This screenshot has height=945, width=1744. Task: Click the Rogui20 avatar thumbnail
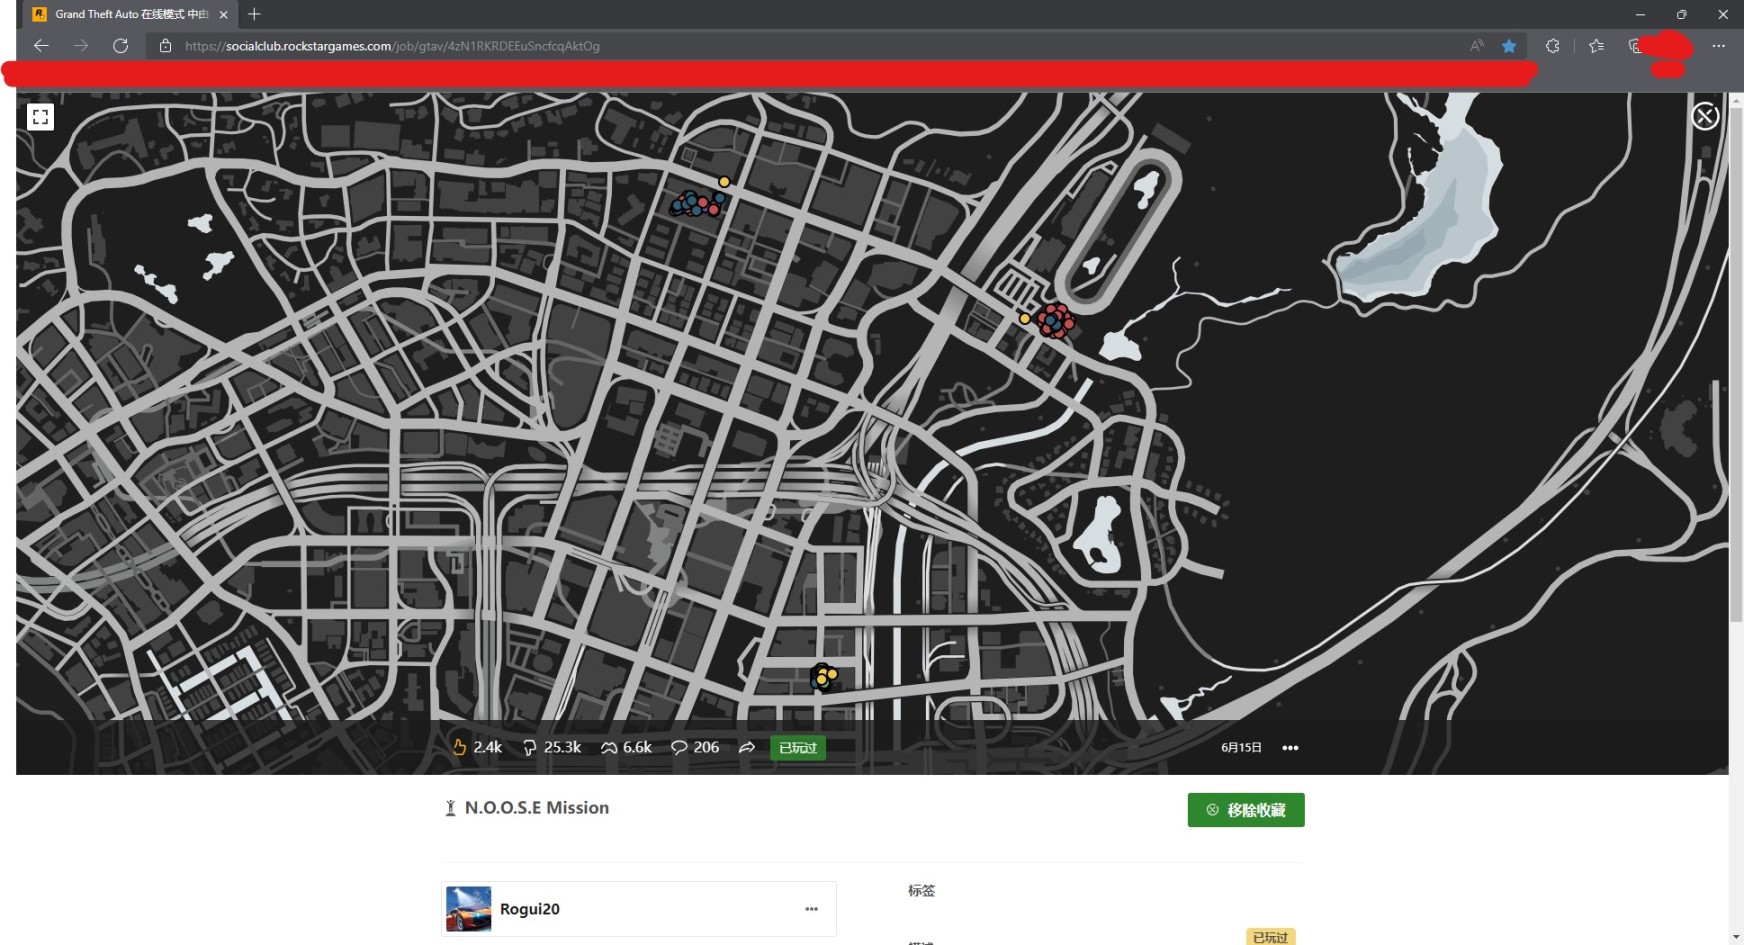coord(469,909)
